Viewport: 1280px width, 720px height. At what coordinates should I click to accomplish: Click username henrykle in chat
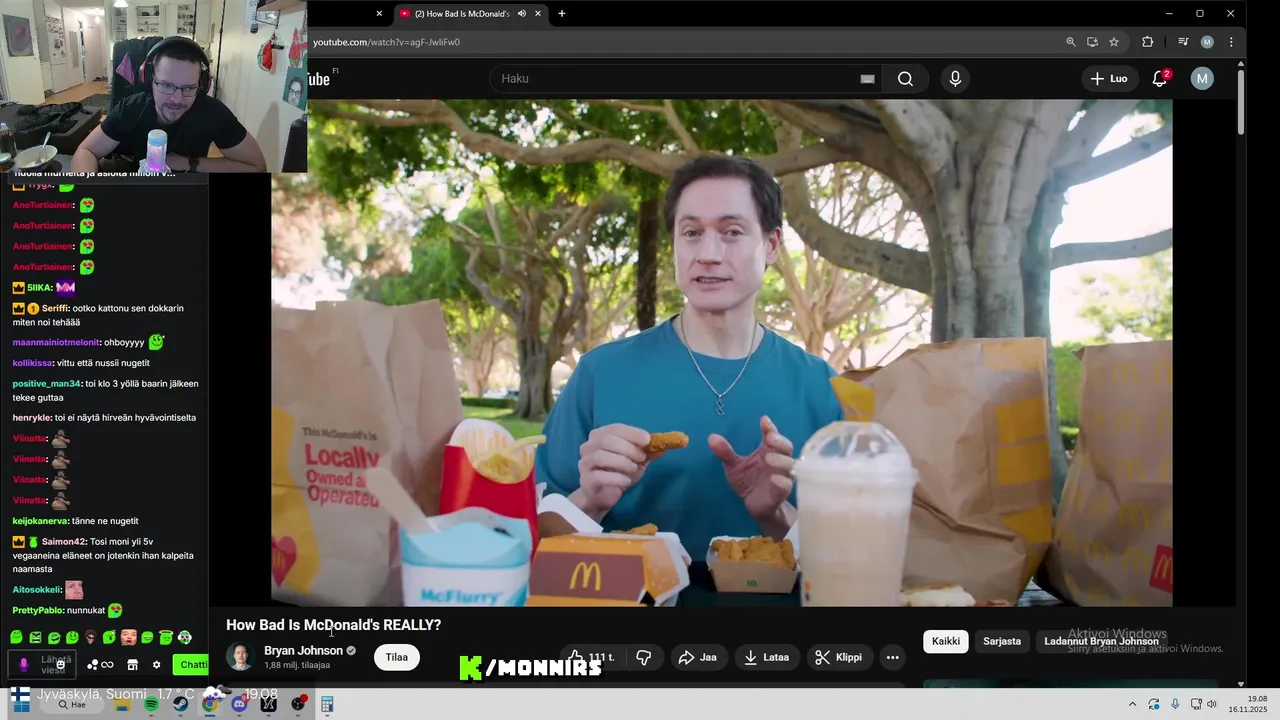(x=32, y=418)
